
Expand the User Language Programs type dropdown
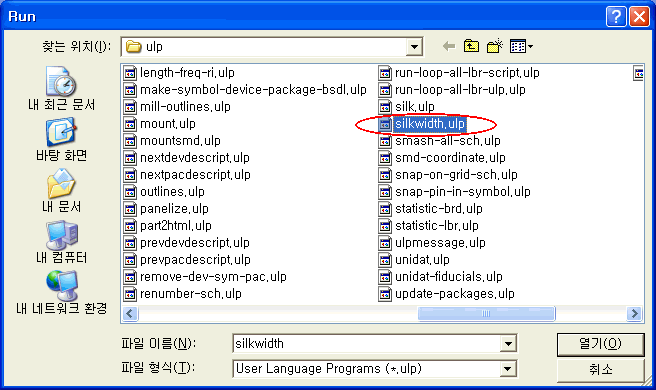tap(507, 369)
